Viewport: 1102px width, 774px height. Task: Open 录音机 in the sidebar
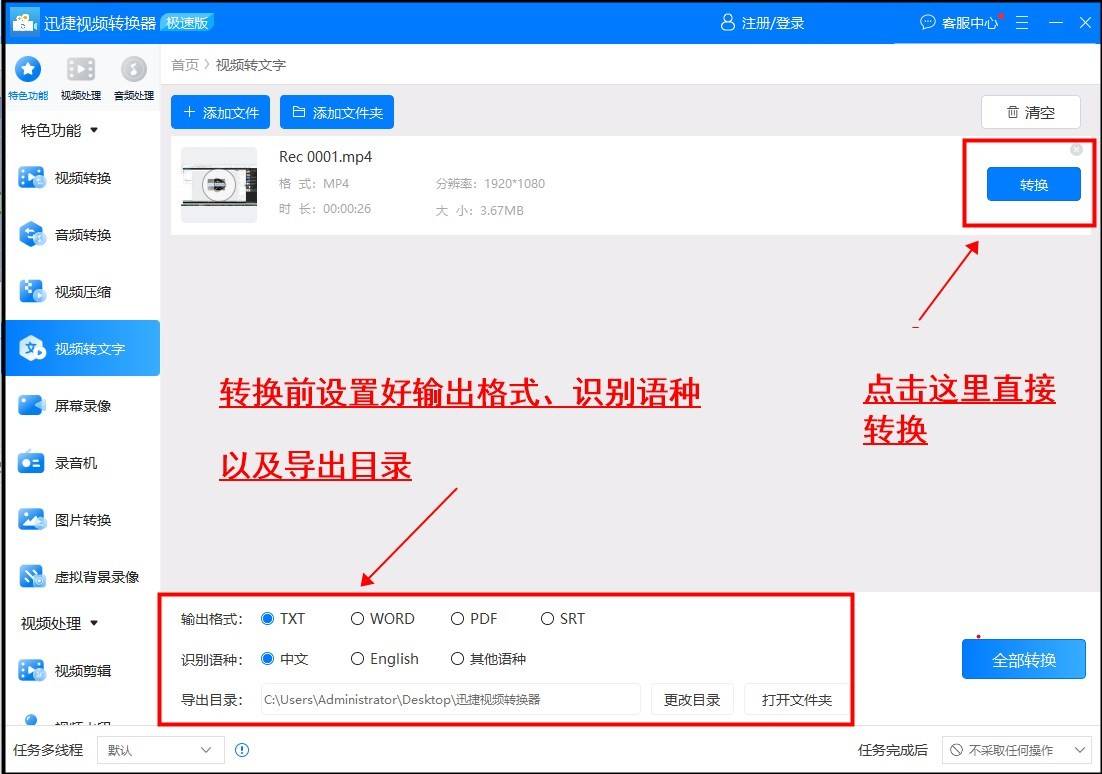point(82,463)
